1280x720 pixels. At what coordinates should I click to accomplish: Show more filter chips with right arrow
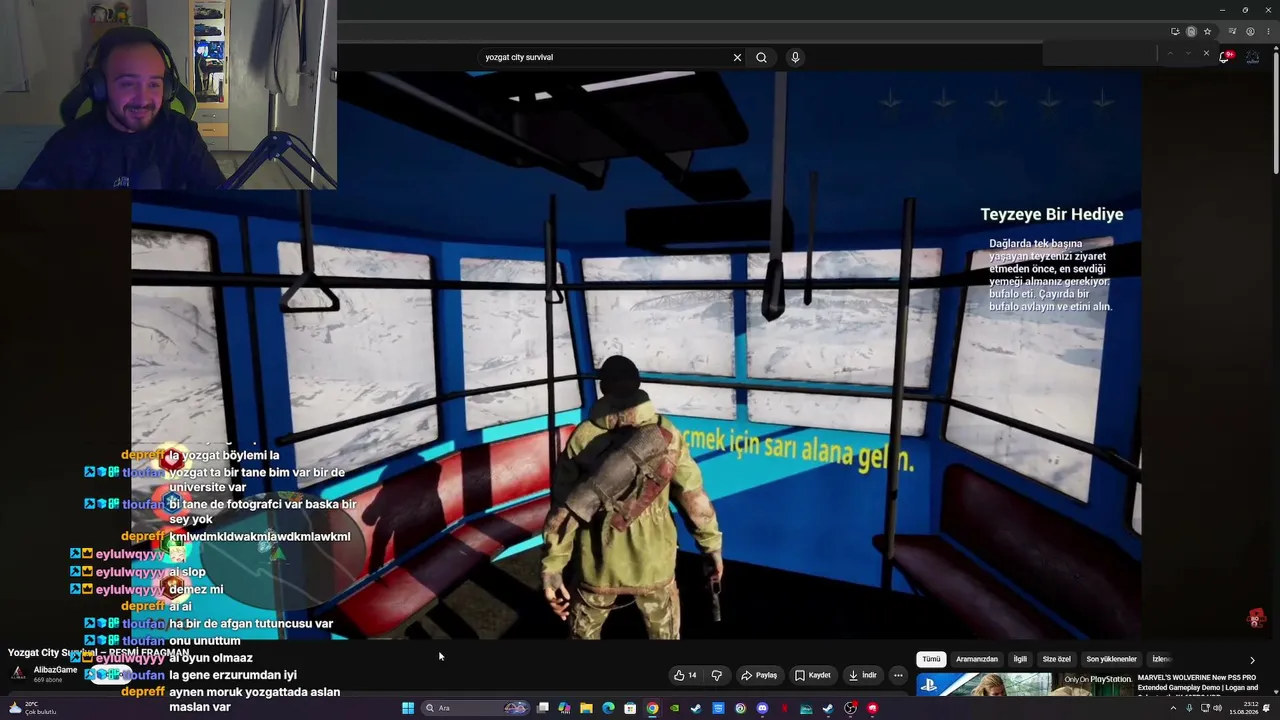click(x=1252, y=660)
